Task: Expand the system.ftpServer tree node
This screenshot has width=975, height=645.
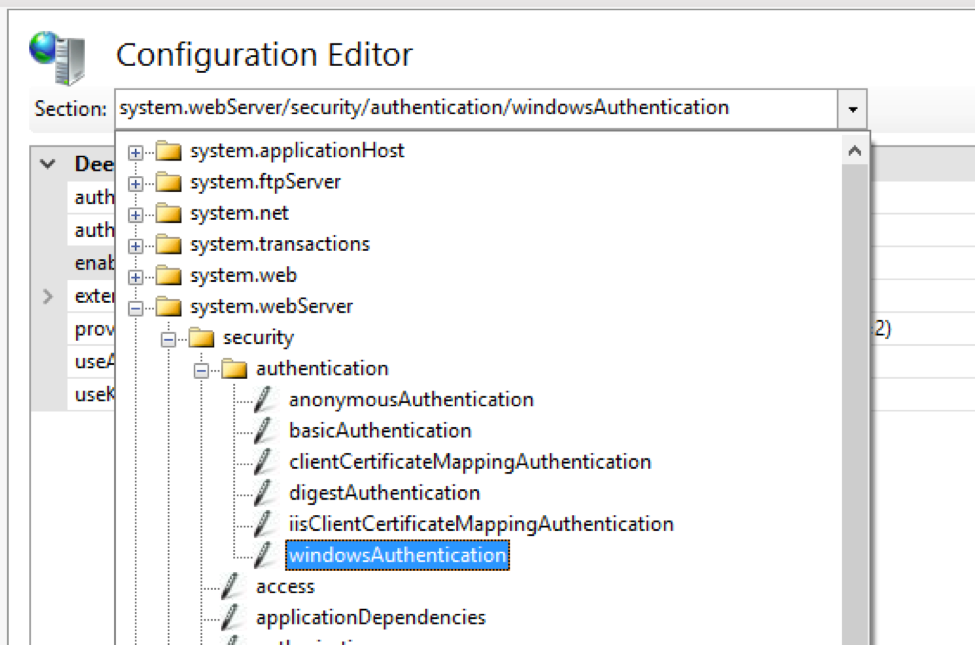Action: tap(135, 183)
